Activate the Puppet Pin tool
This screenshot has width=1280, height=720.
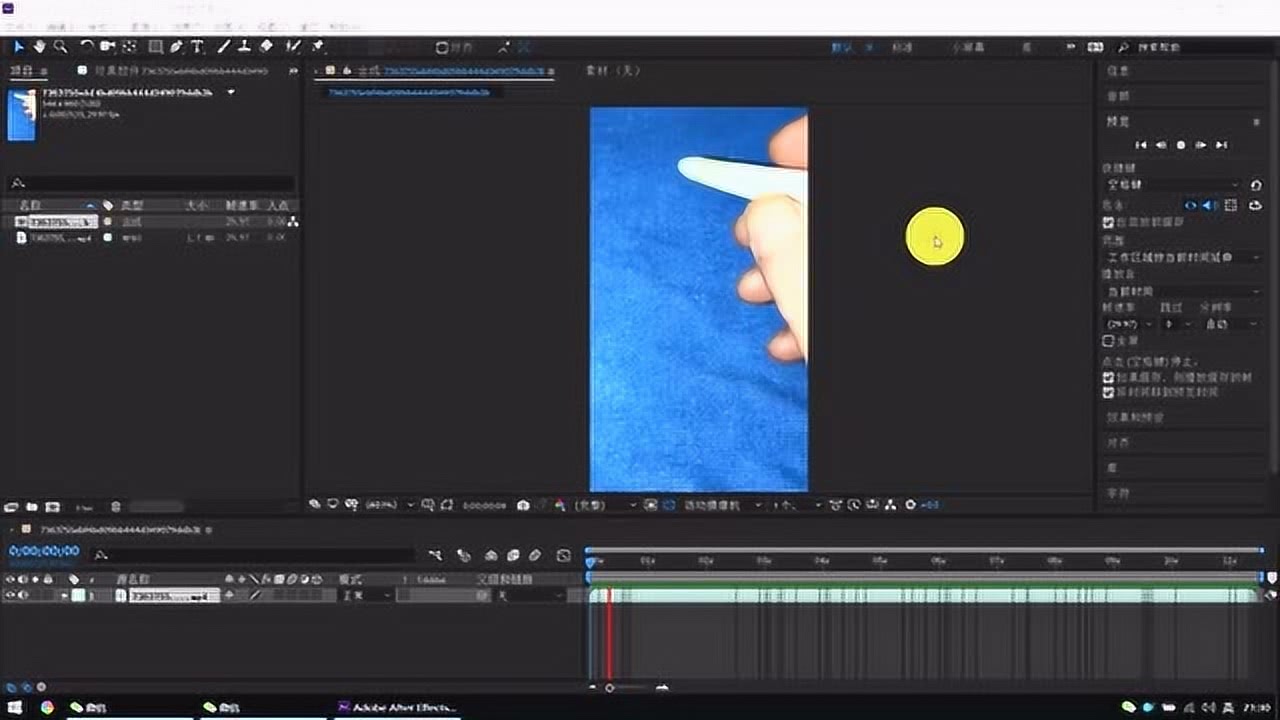[318, 46]
